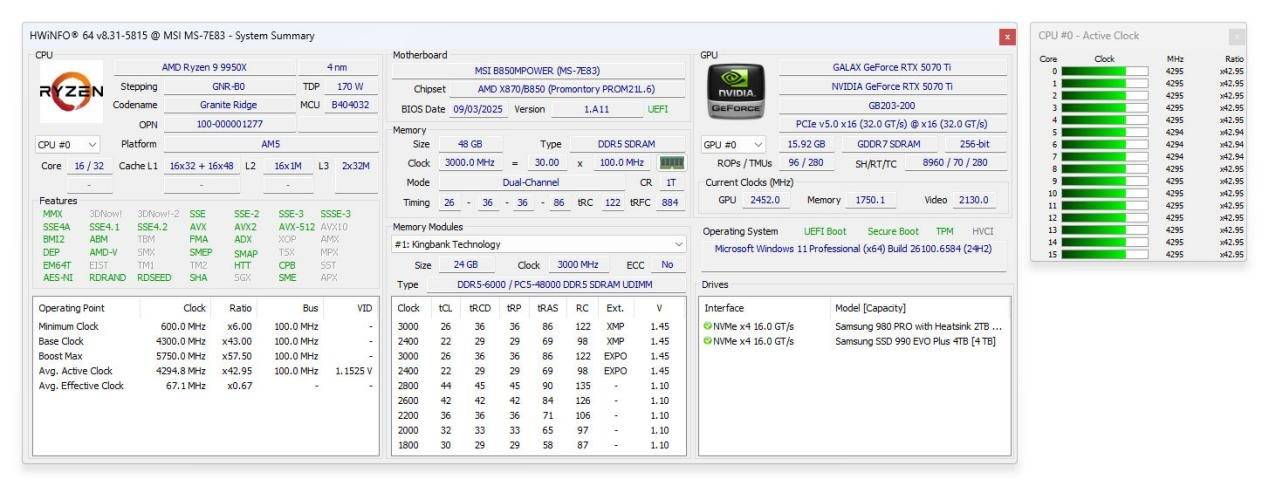
Task: Click the GALAX GeForce RTX 5070 Ti field
Action: coord(892,67)
